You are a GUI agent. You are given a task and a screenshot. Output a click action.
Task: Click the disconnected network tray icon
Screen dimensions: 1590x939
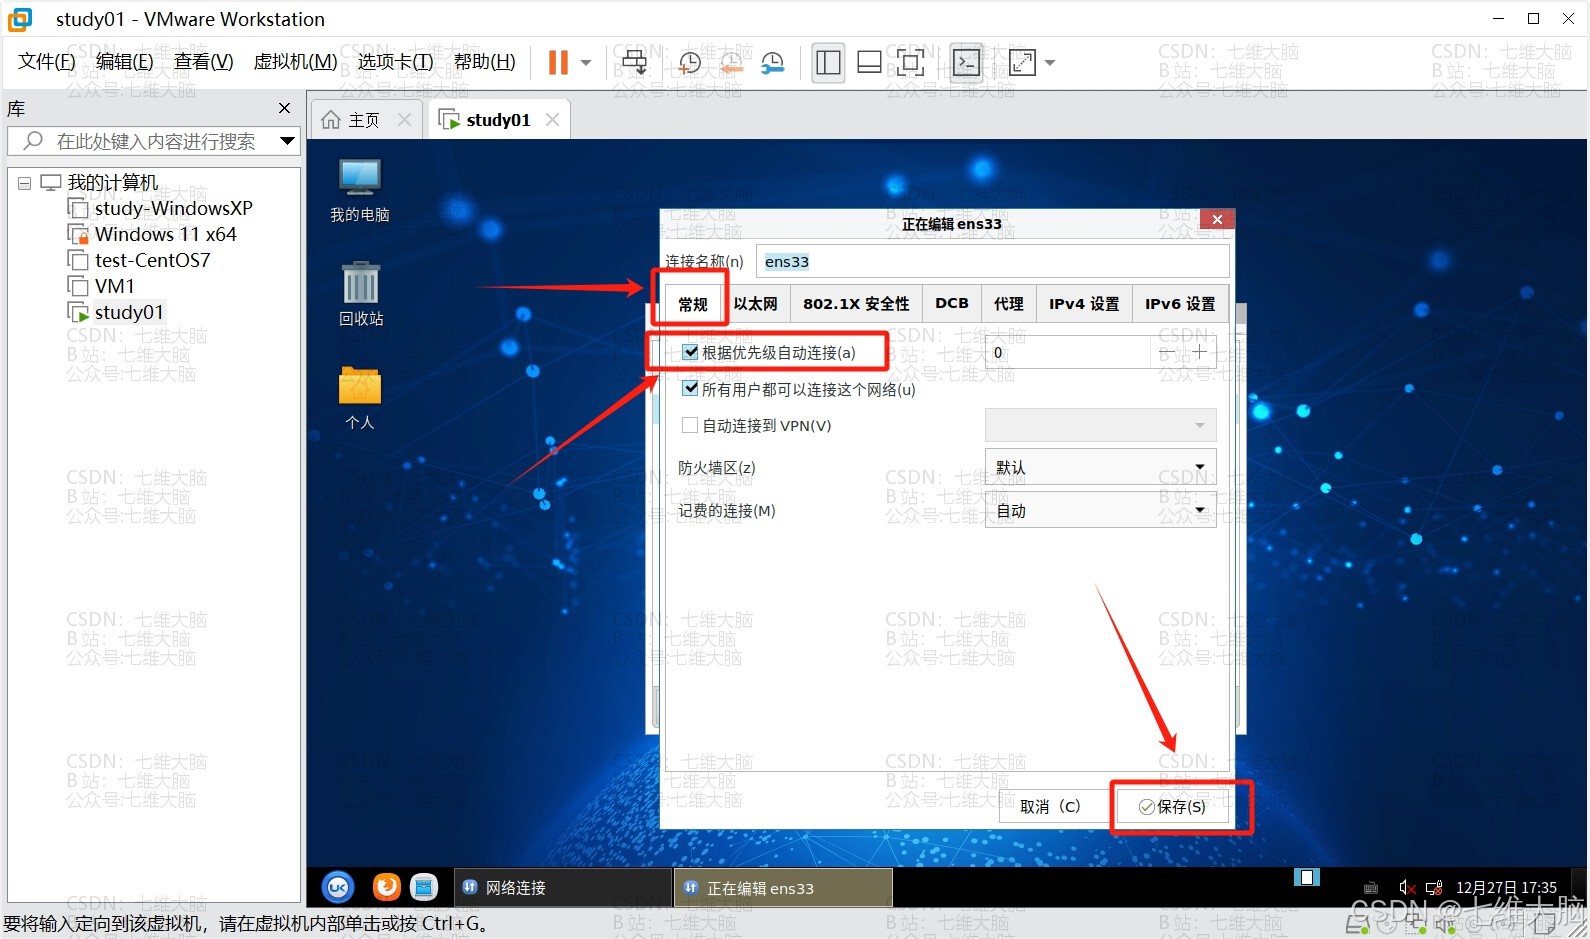1434,887
